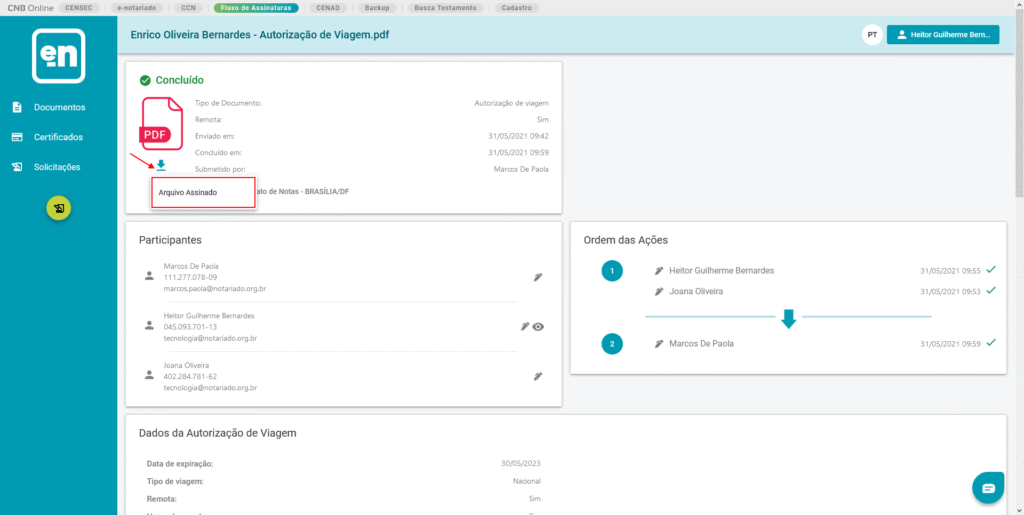This screenshot has height=515, width=1024.
Task: Switch to the Fluxo de Assinaturas tab
Action: point(256,7)
